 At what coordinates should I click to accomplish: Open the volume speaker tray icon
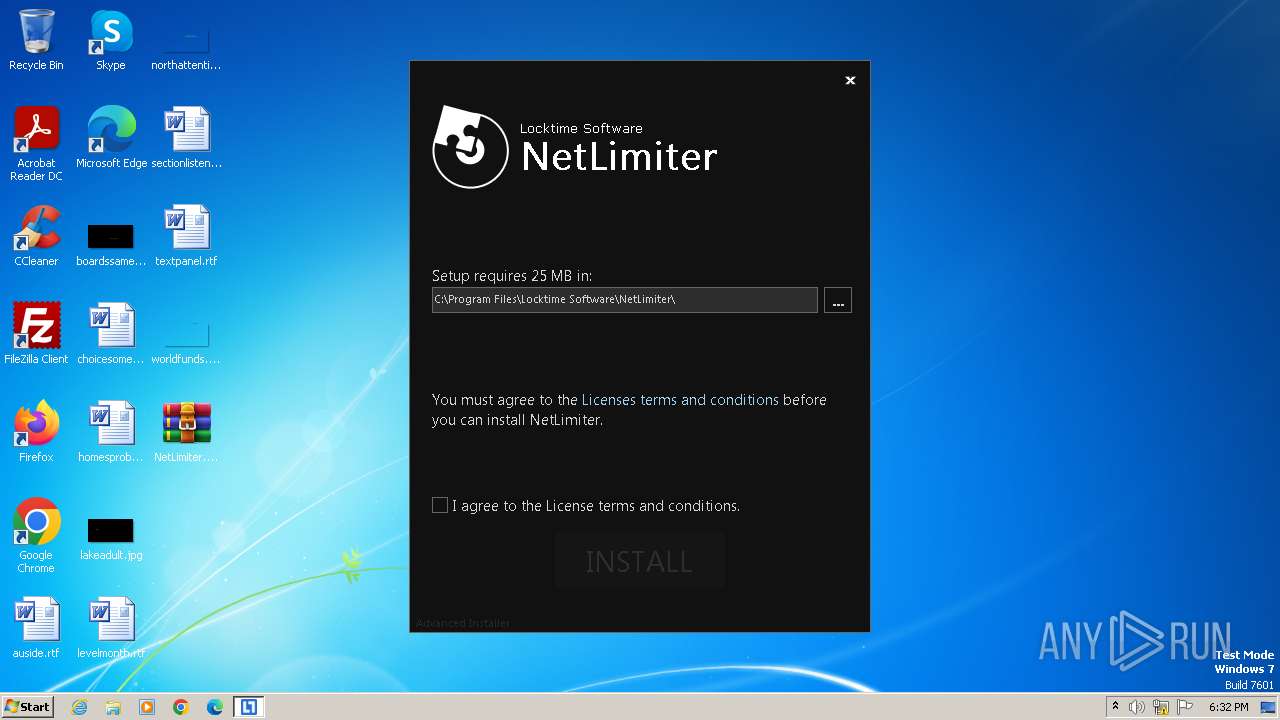(x=1137, y=707)
